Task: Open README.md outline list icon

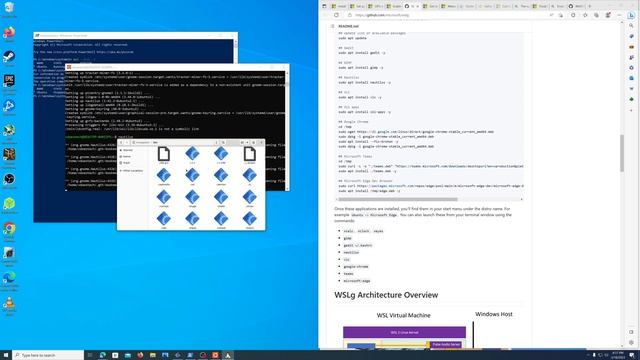Action: point(332,26)
